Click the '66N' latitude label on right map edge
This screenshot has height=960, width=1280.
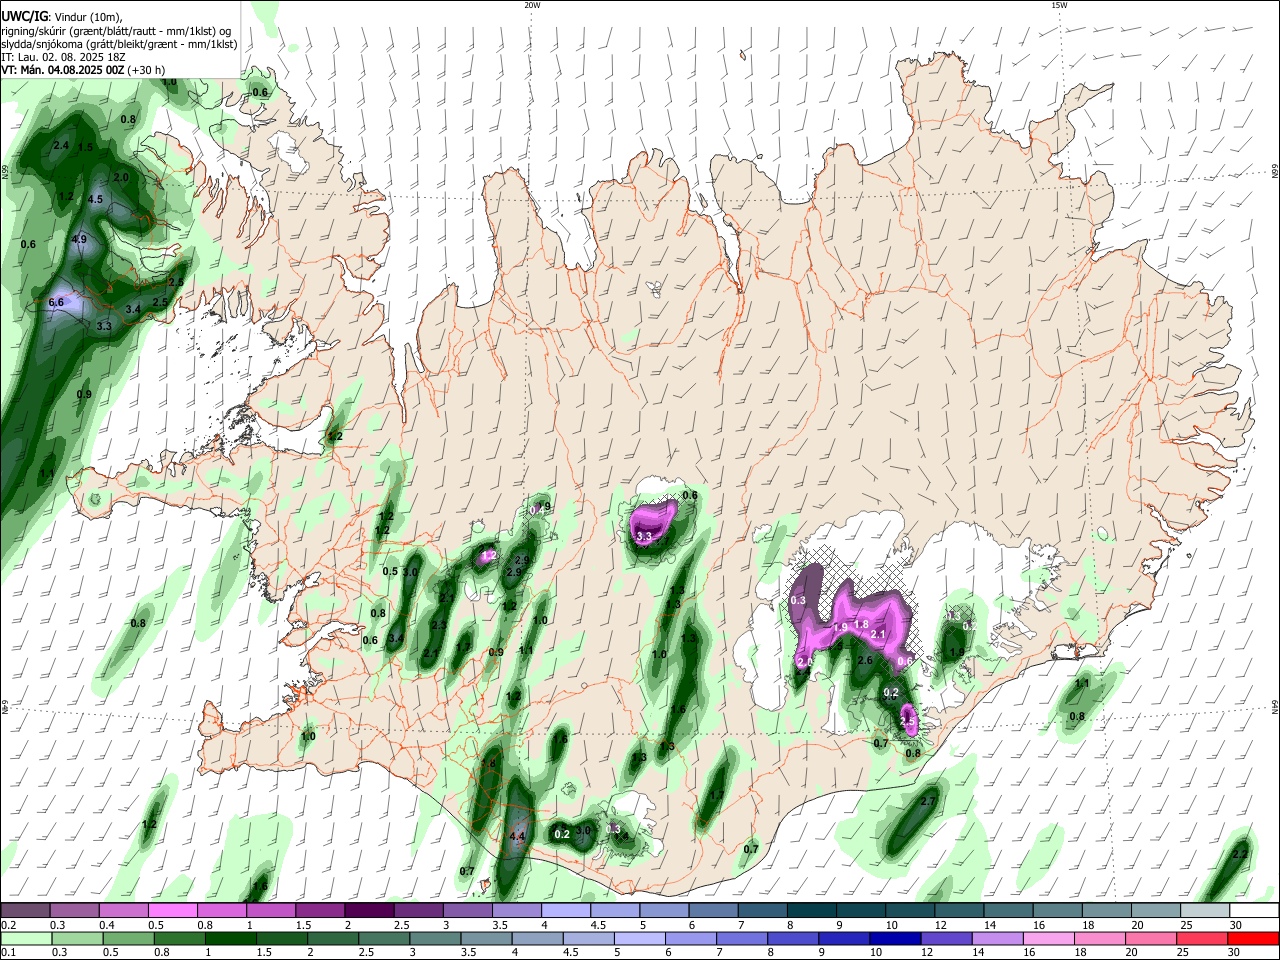click(1275, 171)
